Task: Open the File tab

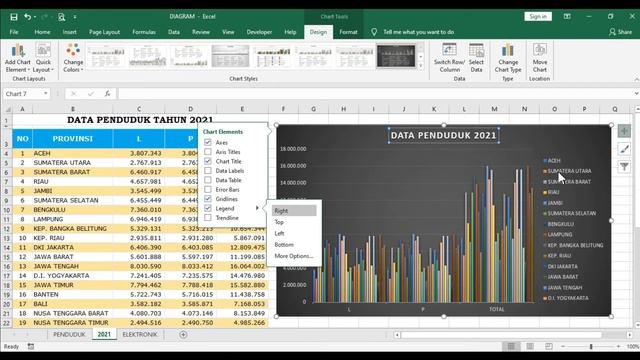Action: coord(14,32)
